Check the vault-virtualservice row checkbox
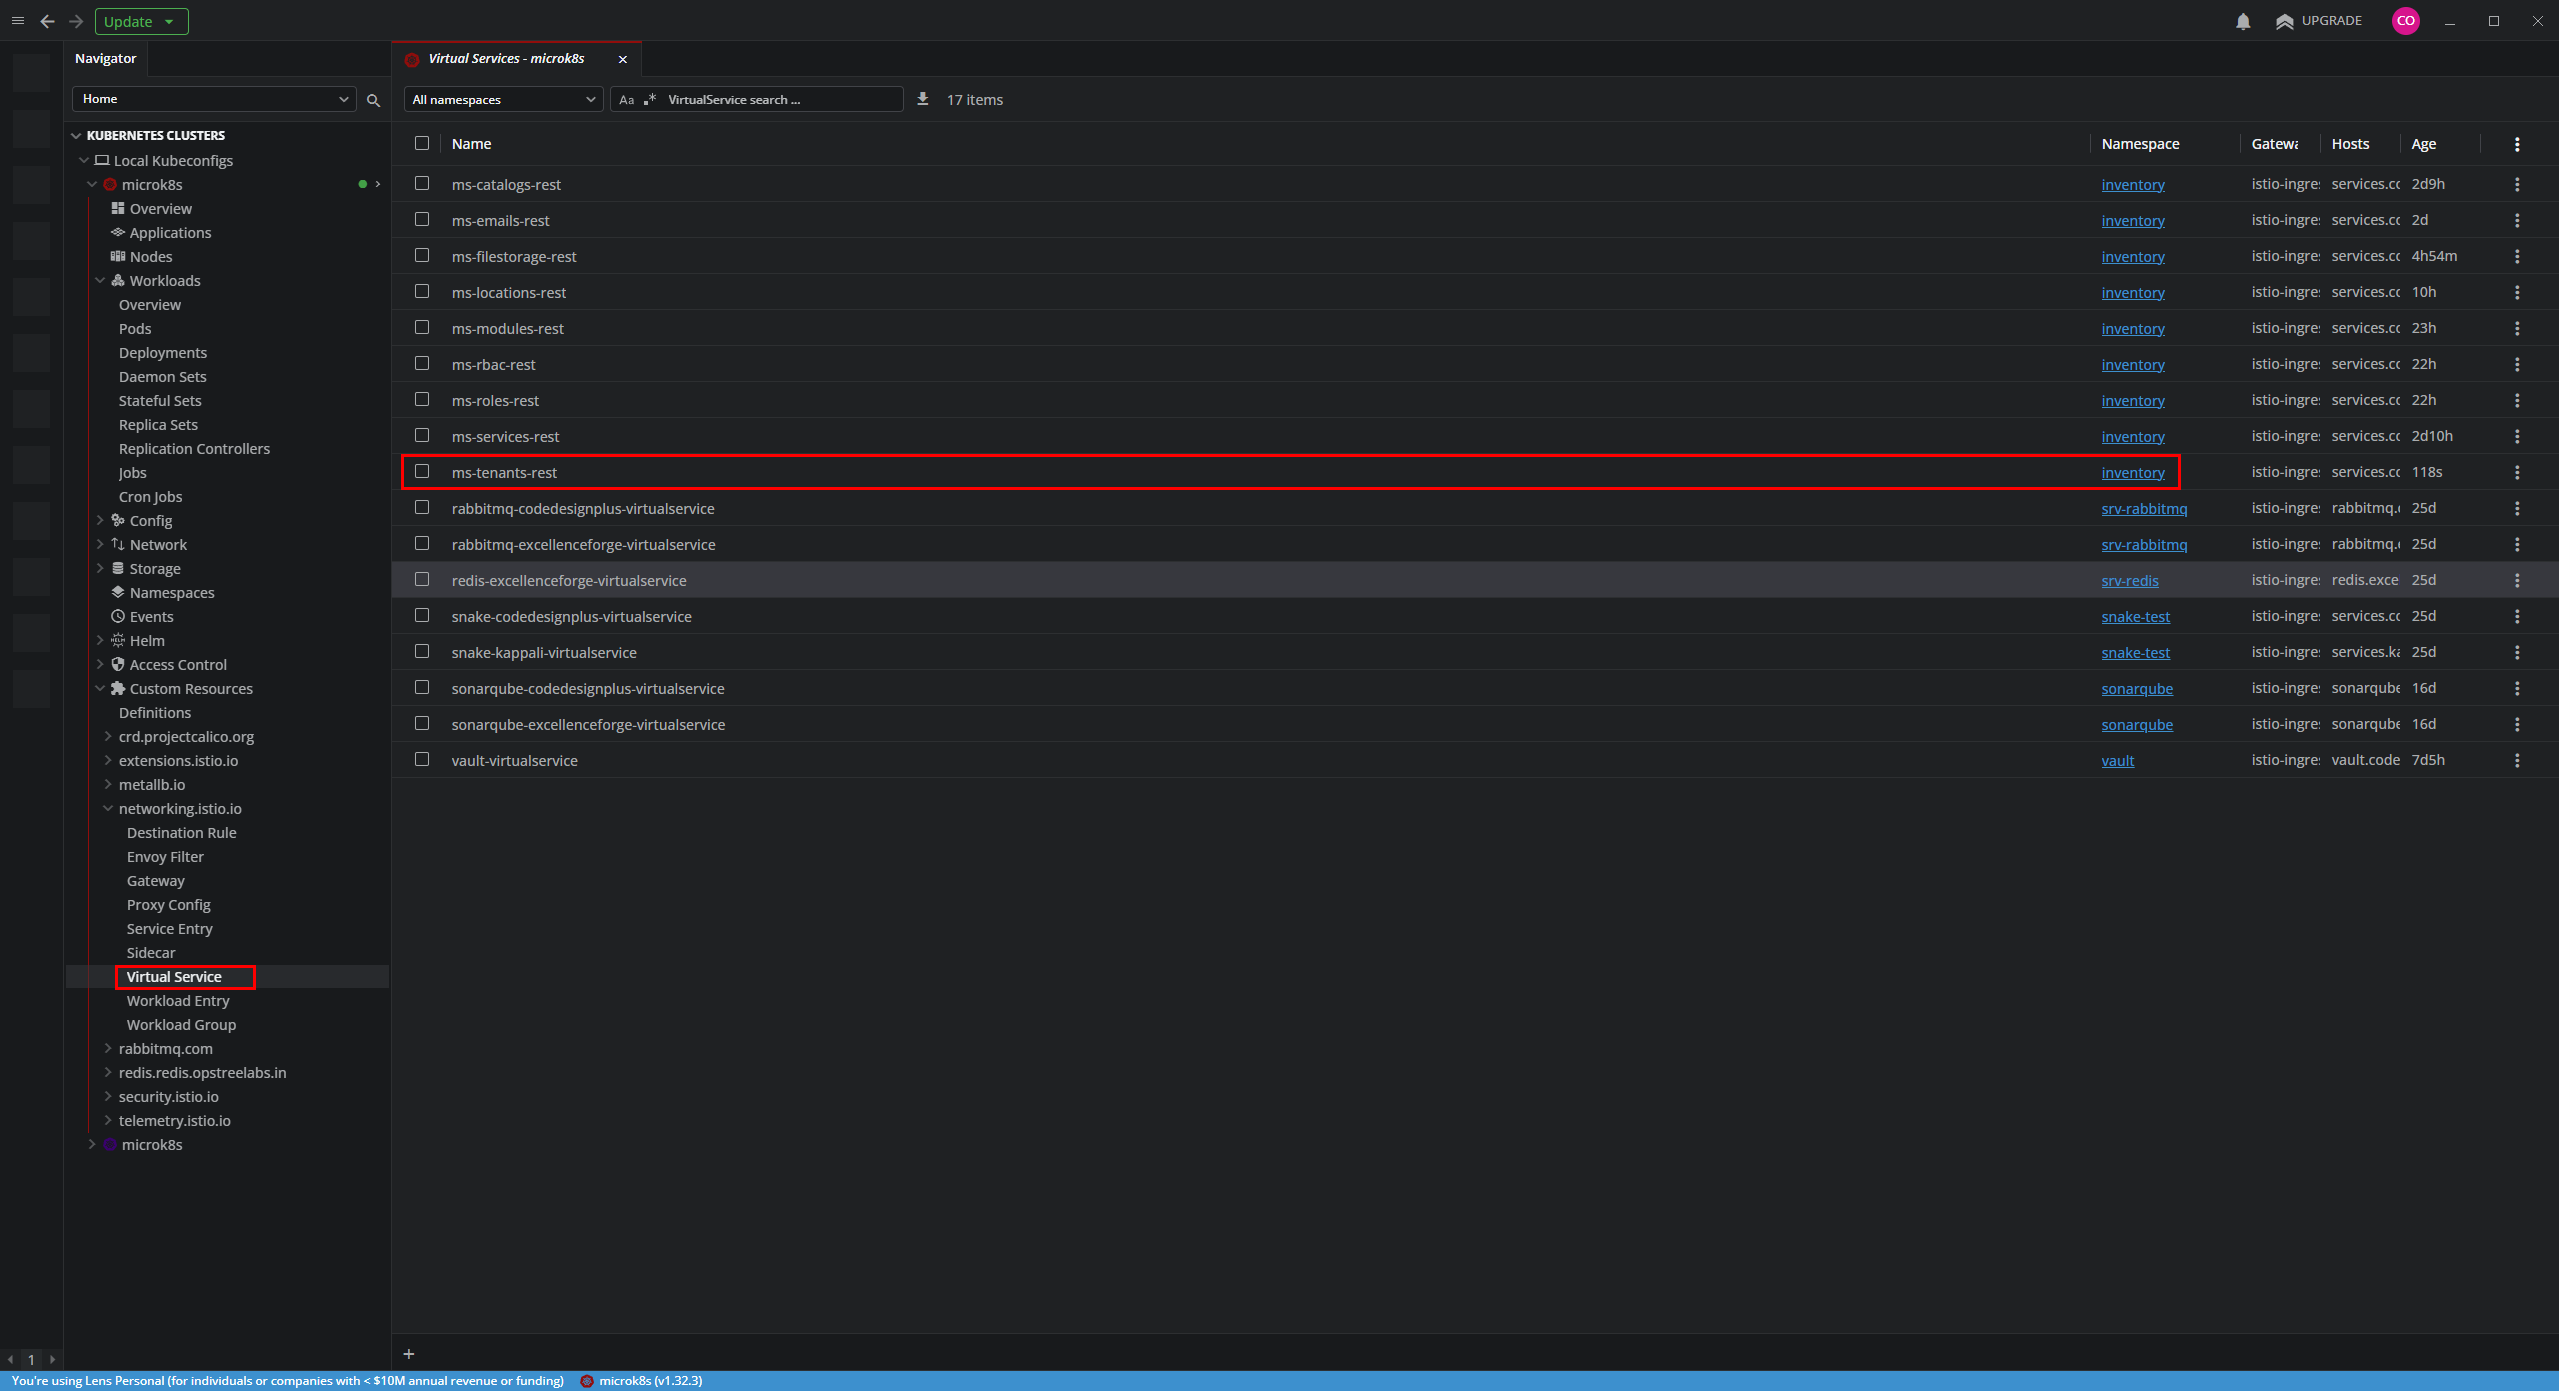Viewport: 2559px width, 1391px height. click(422, 759)
